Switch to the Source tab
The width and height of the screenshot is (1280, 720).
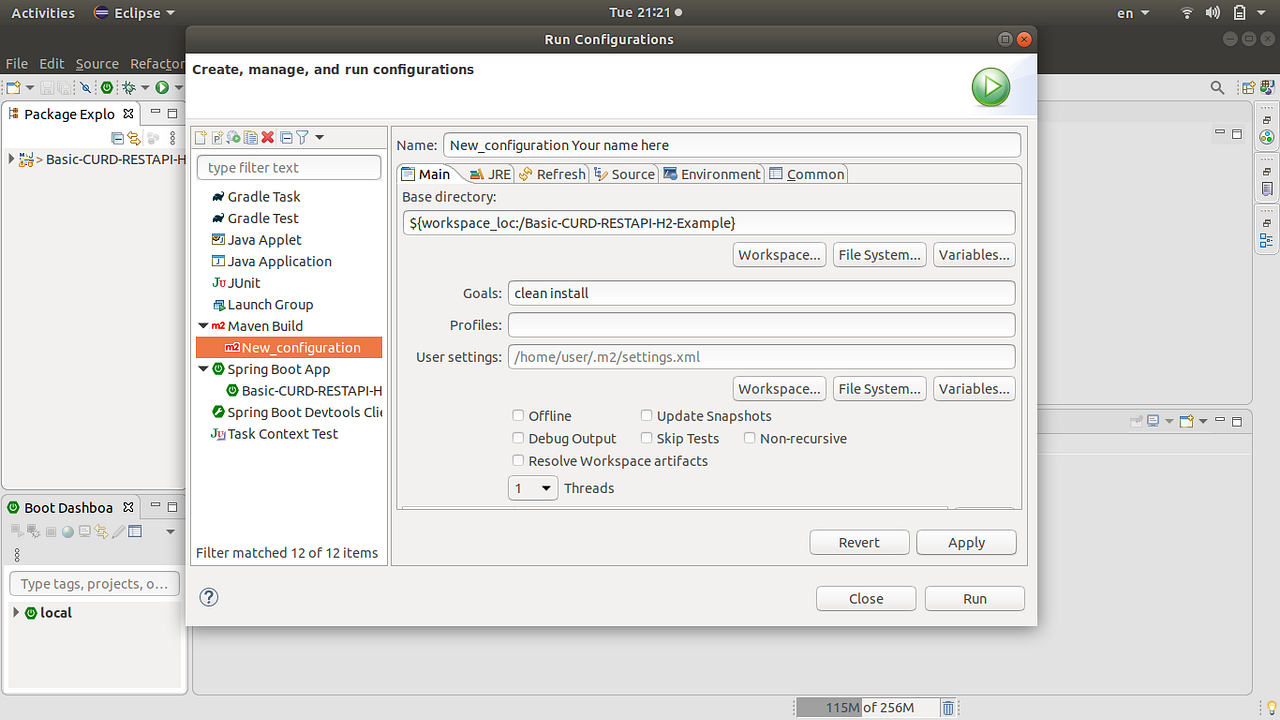click(x=624, y=174)
